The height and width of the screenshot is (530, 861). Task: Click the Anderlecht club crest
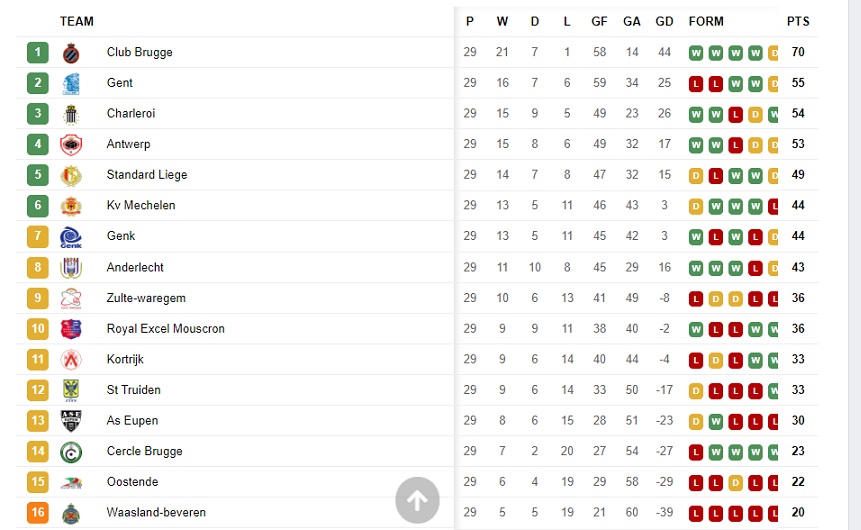(71, 267)
